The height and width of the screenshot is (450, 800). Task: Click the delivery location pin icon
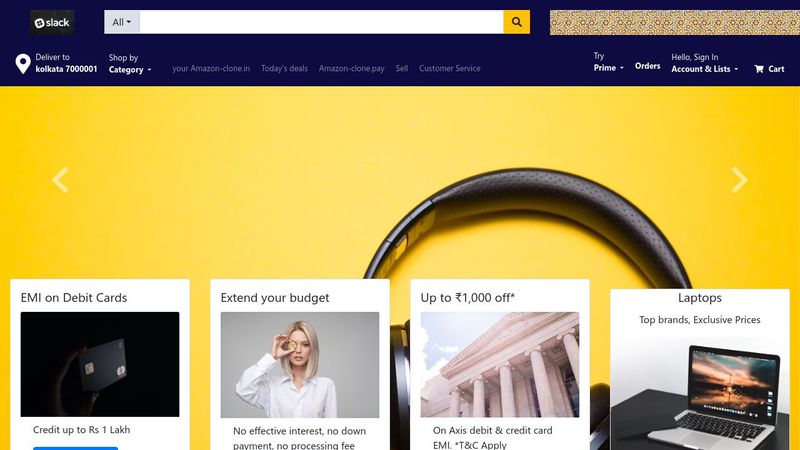pyautogui.click(x=23, y=64)
